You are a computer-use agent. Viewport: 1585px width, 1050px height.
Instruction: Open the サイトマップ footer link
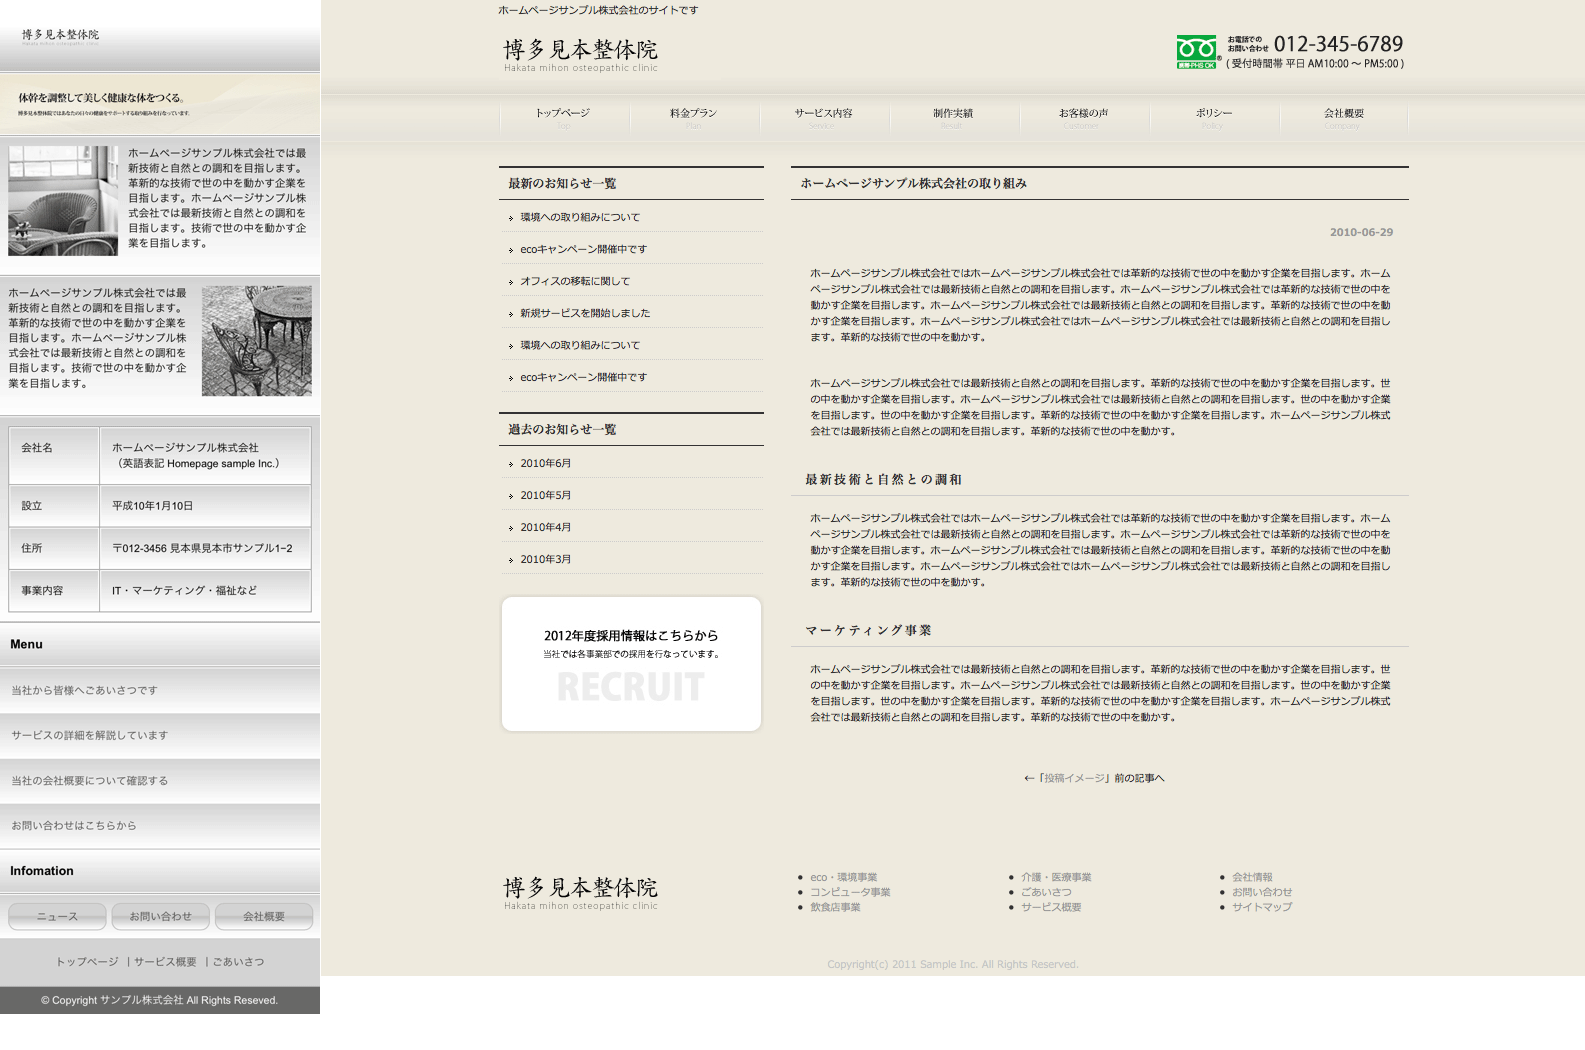1261,908
